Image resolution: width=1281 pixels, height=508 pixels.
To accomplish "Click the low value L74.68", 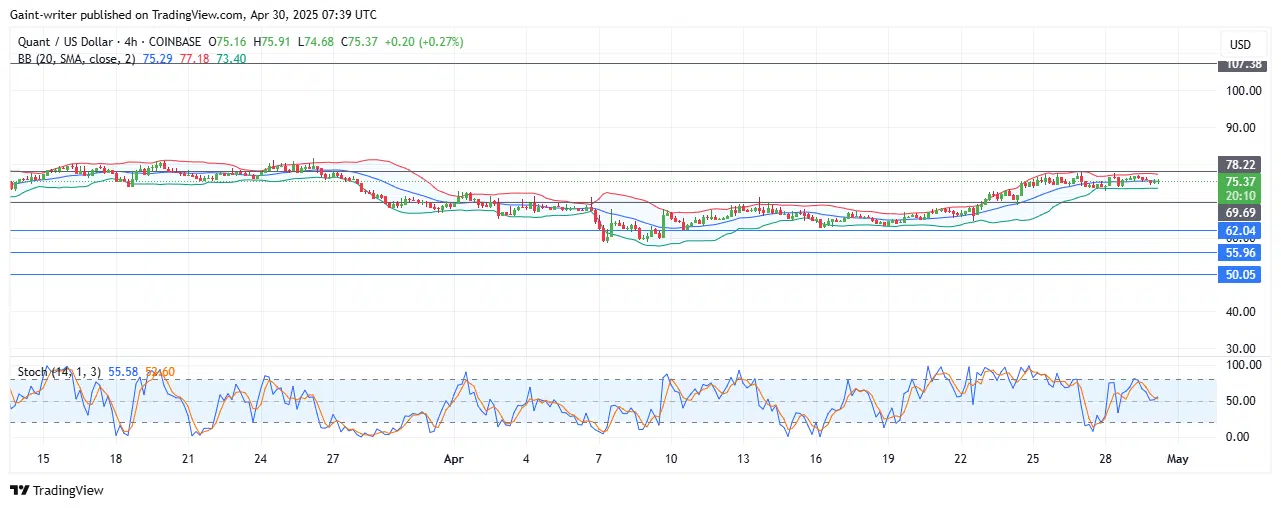I will tap(318, 42).
